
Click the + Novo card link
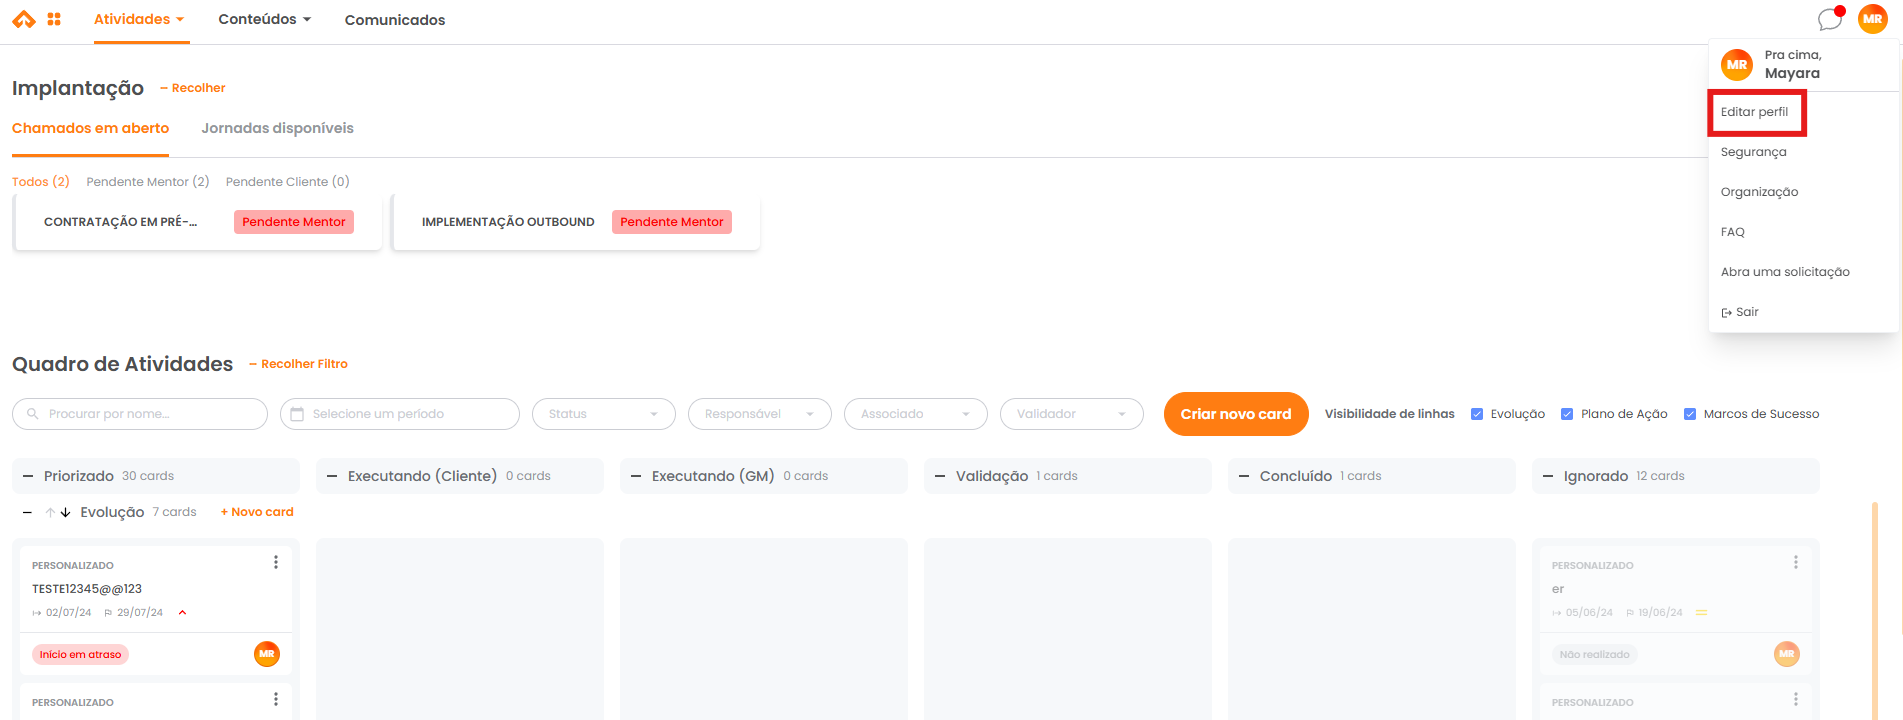click(257, 512)
